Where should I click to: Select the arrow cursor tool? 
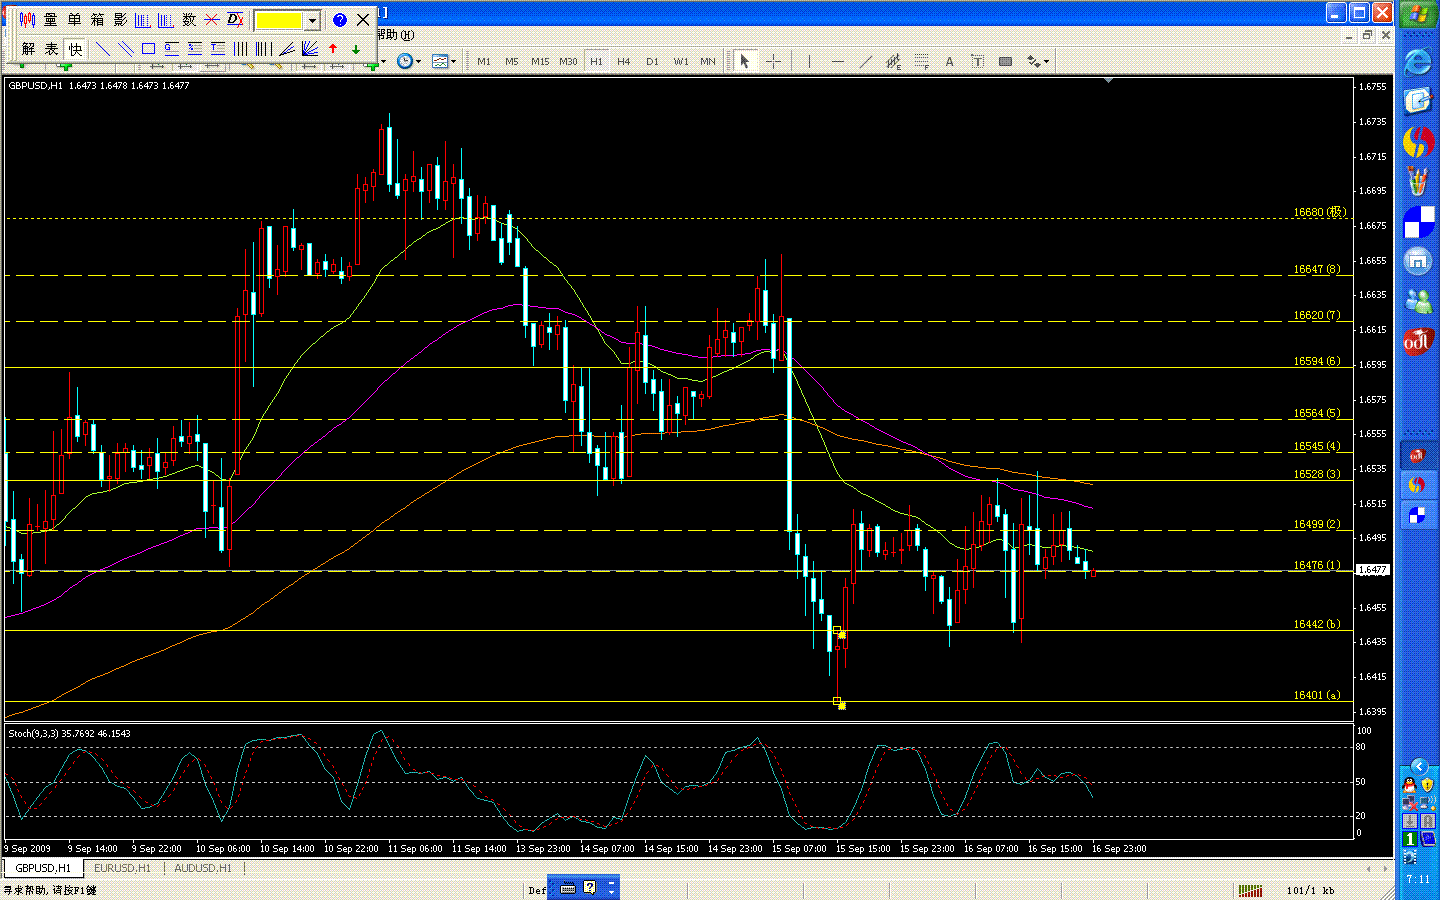coord(744,61)
